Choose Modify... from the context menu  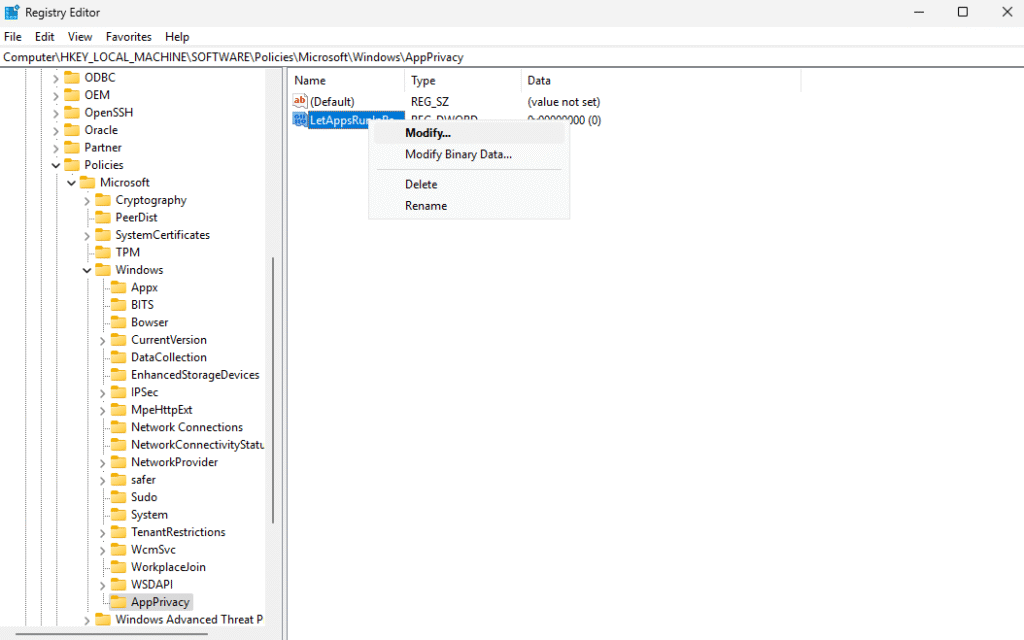coord(428,133)
